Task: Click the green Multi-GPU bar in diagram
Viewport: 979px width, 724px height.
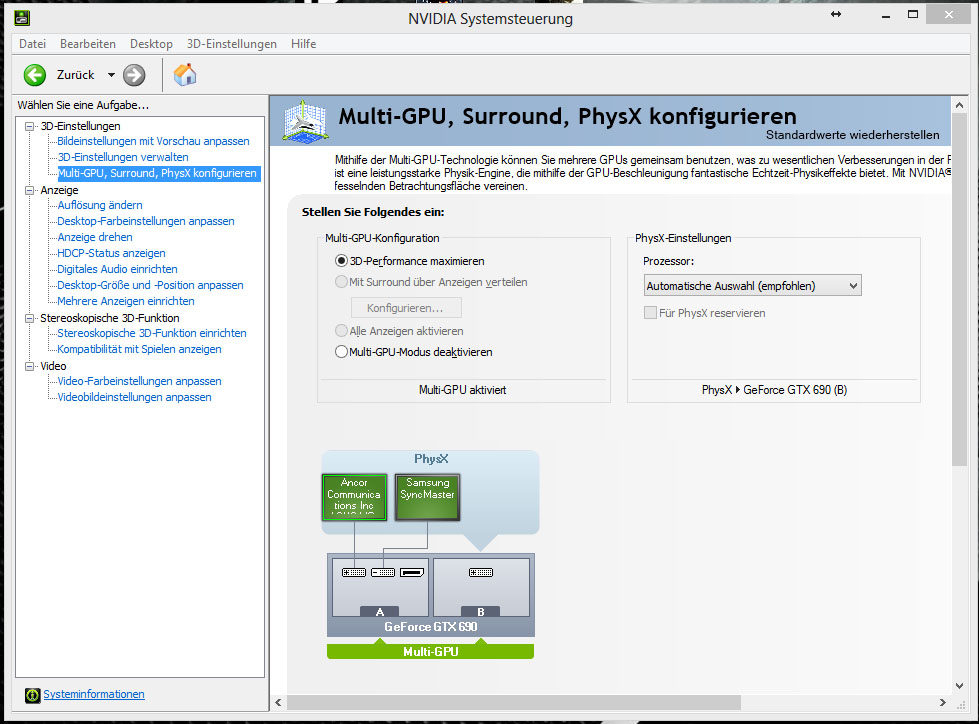Action: [430, 652]
